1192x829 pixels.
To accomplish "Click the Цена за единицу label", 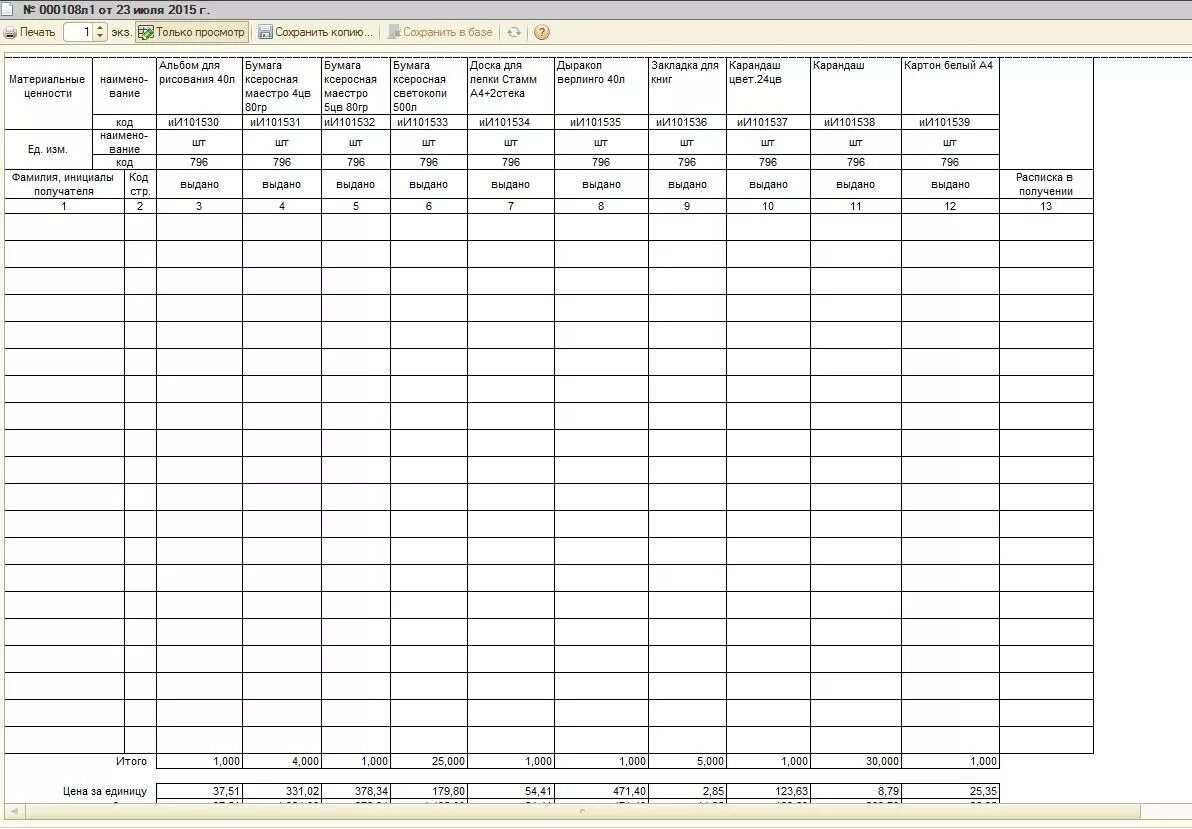I will 105,792.
